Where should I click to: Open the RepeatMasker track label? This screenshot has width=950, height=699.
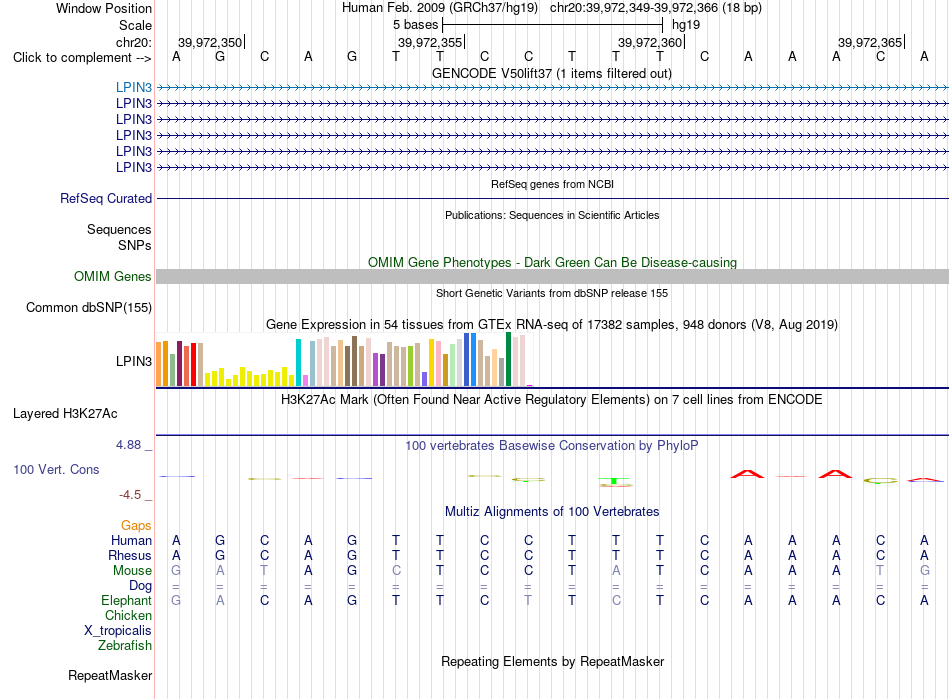pyautogui.click(x=110, y=676)
